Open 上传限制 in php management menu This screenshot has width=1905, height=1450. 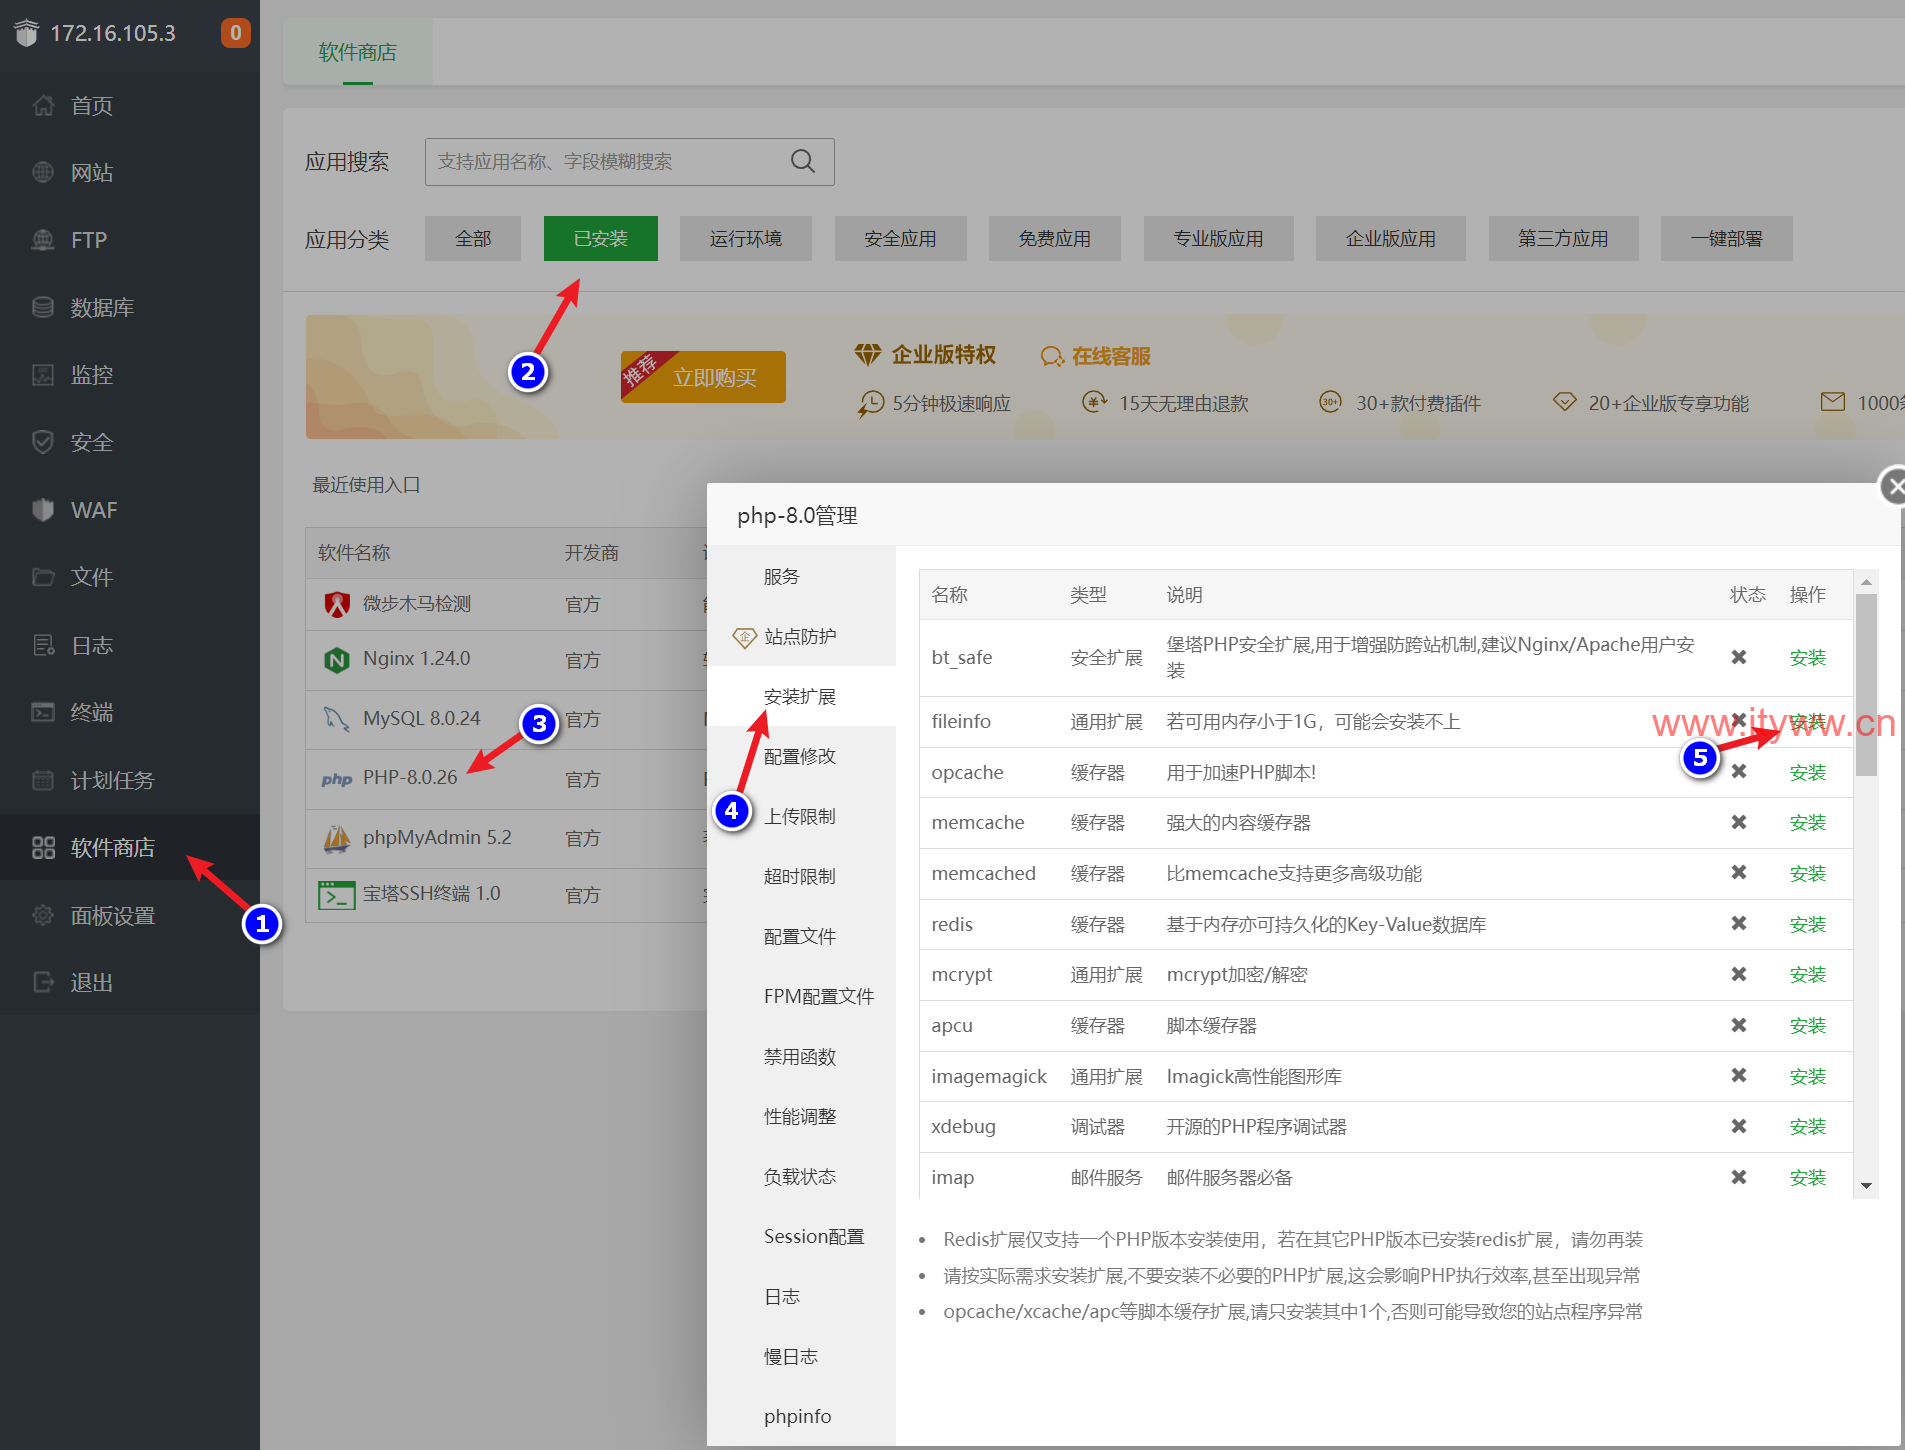click(x=801, y=817)
